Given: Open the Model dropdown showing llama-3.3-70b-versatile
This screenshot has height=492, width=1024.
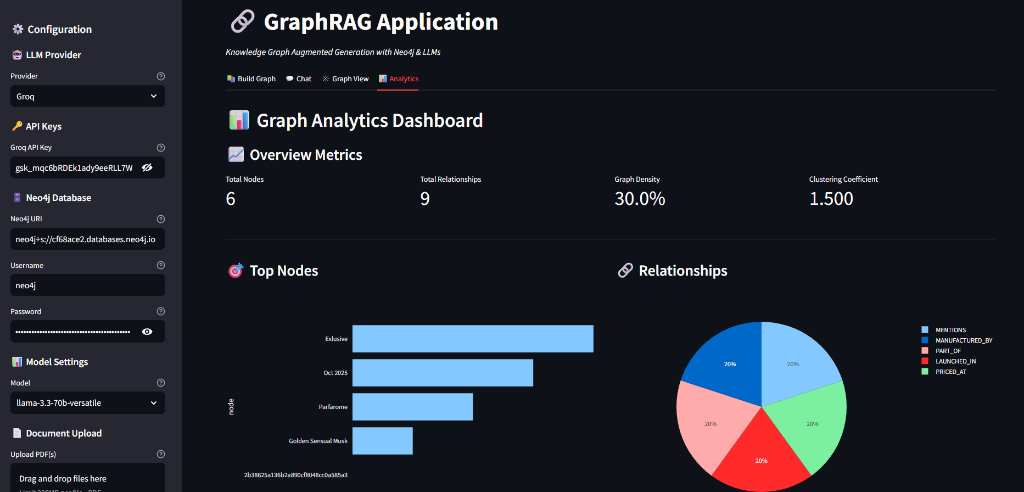Looking at the screenshot, I should click(x=88, y=402).
